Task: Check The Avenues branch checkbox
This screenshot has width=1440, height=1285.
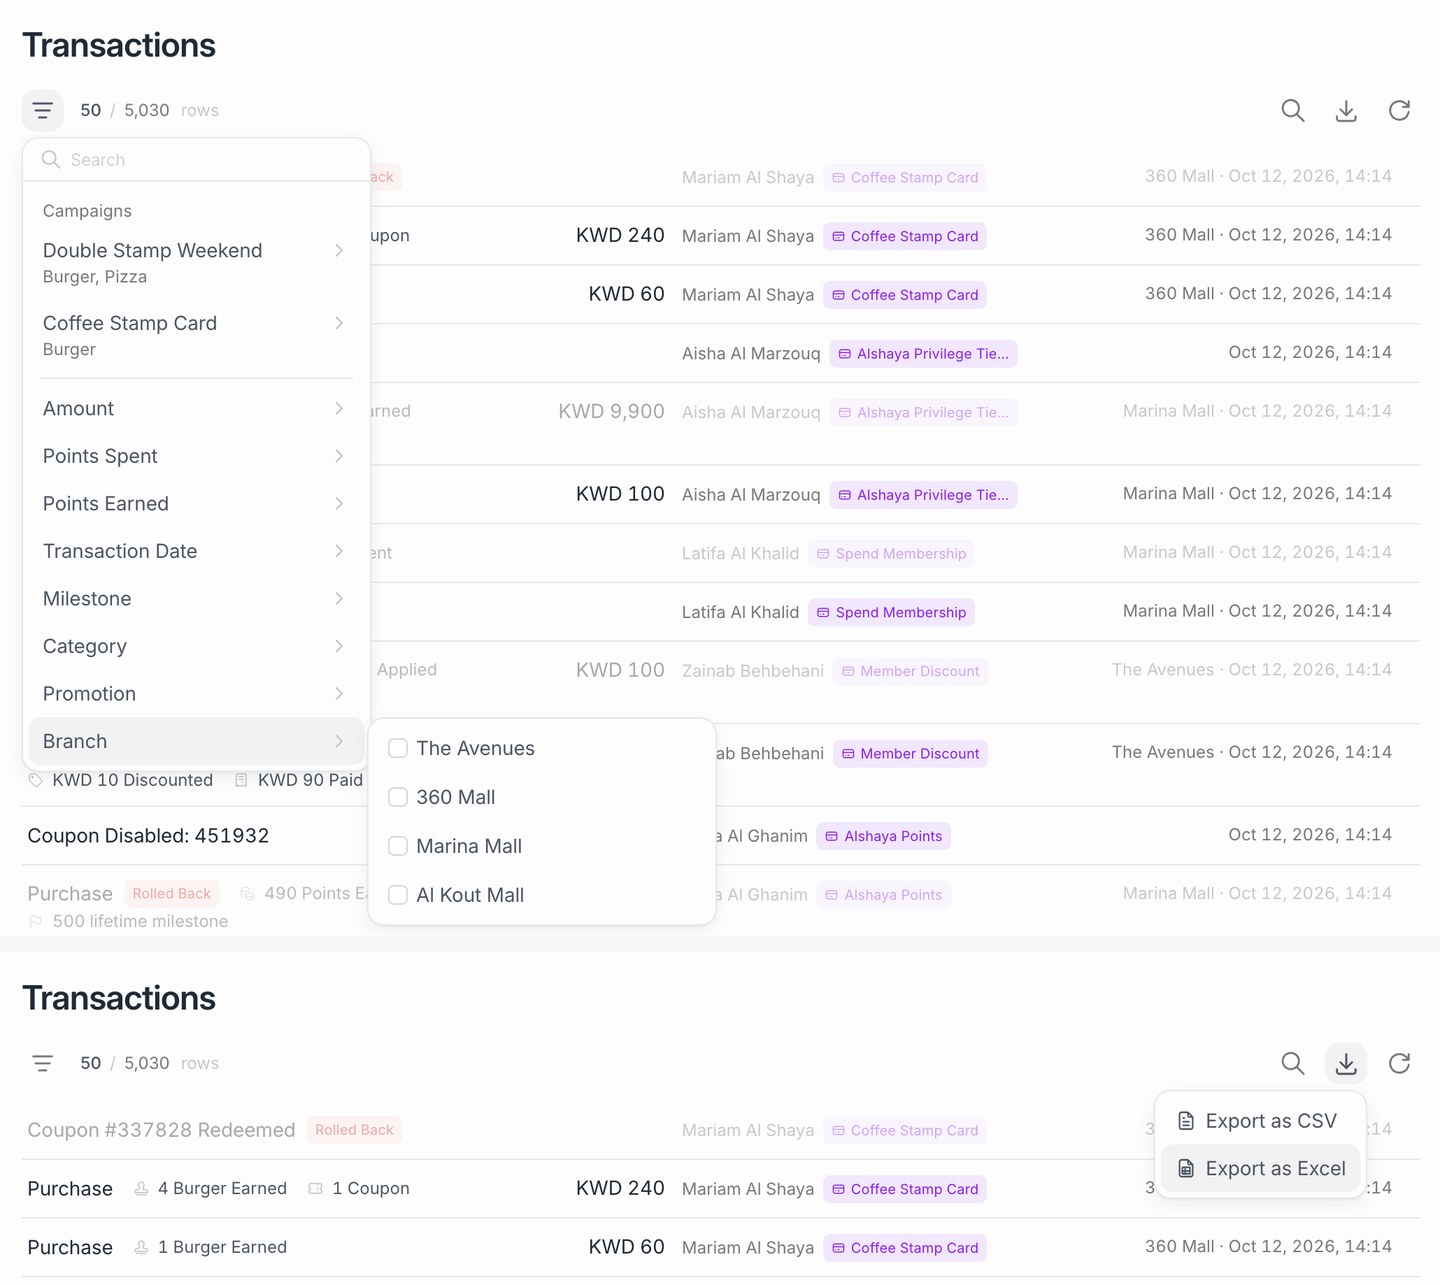Action: (398, 748)
